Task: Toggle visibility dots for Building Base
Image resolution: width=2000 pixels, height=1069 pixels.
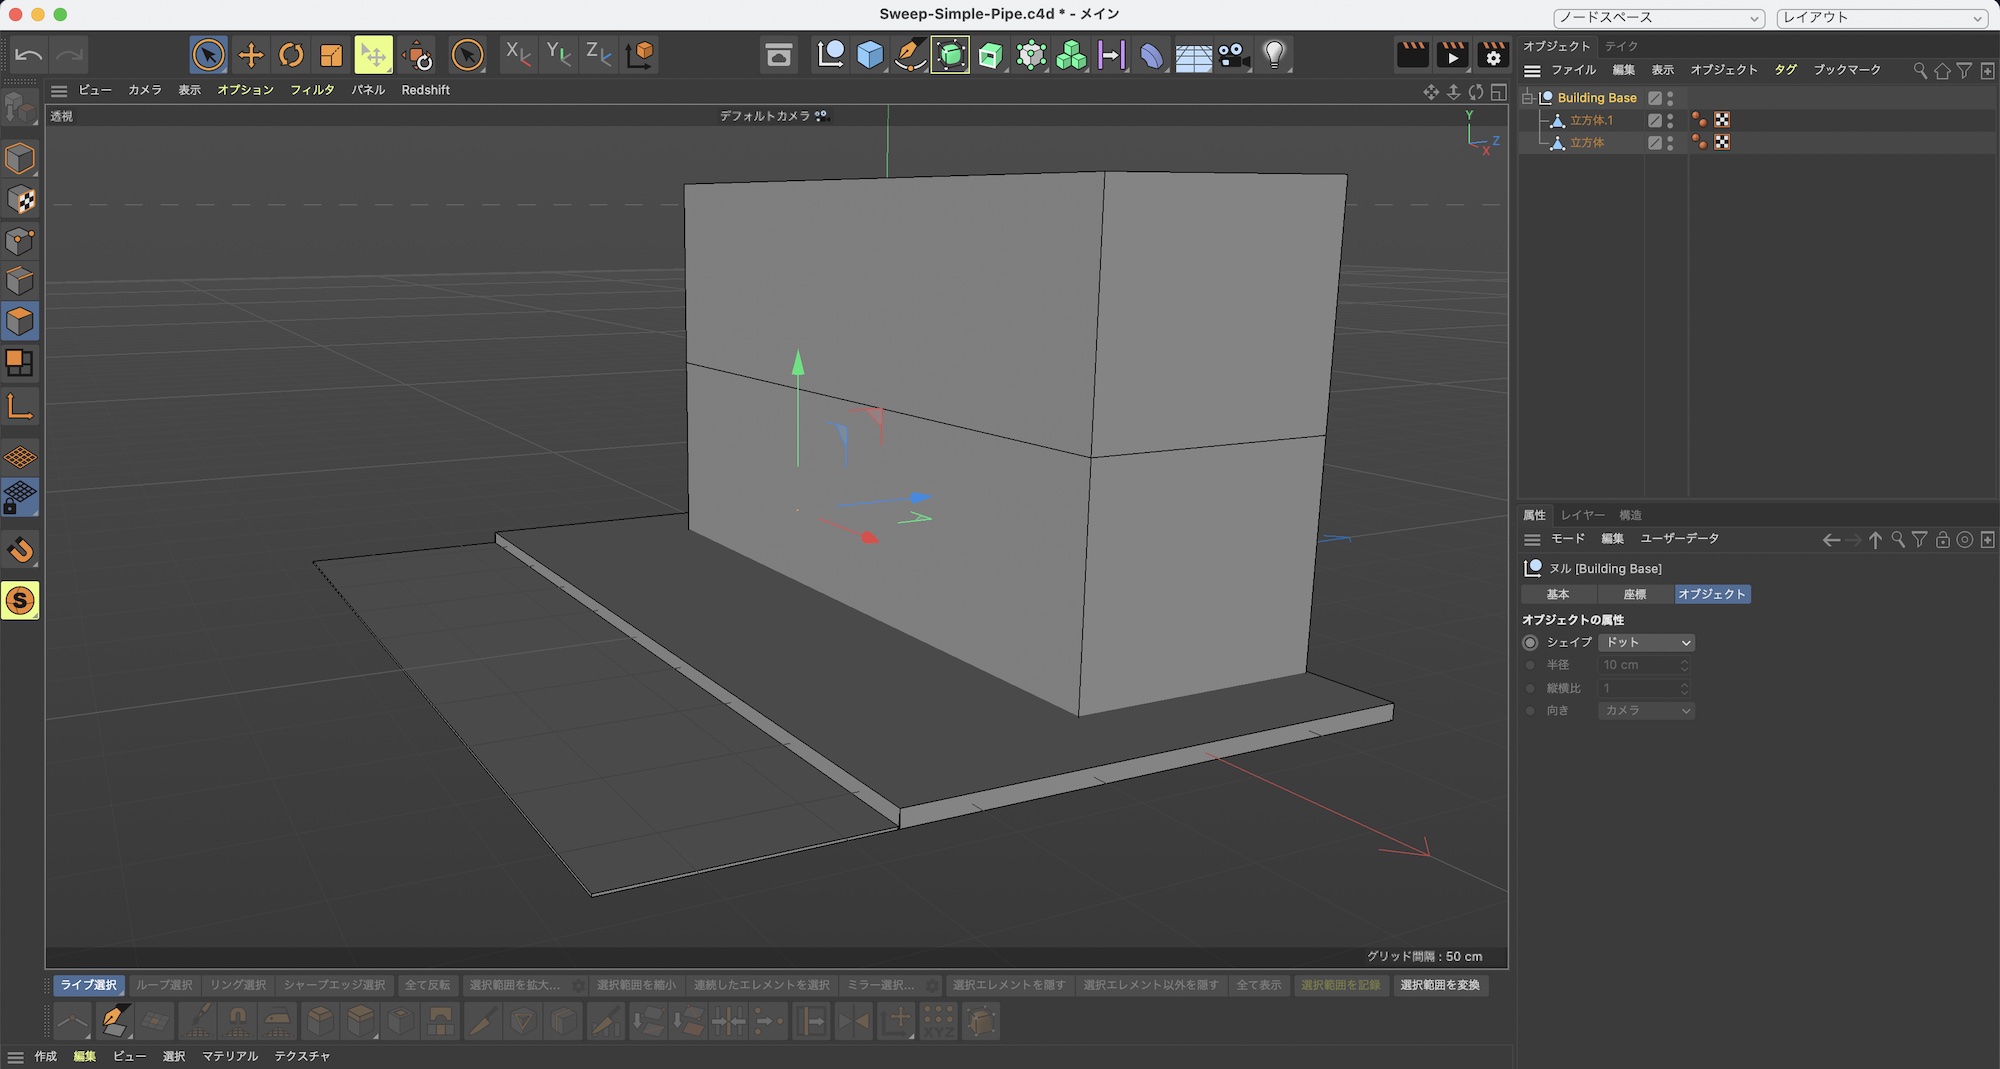Action: (x=1670, y=98)
